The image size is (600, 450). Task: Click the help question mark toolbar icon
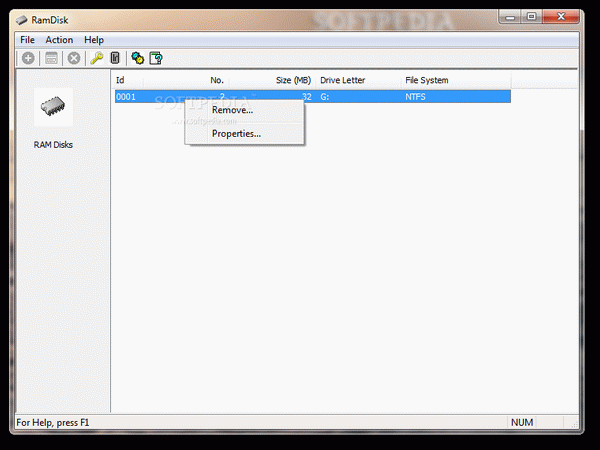[x=156, y=59]
